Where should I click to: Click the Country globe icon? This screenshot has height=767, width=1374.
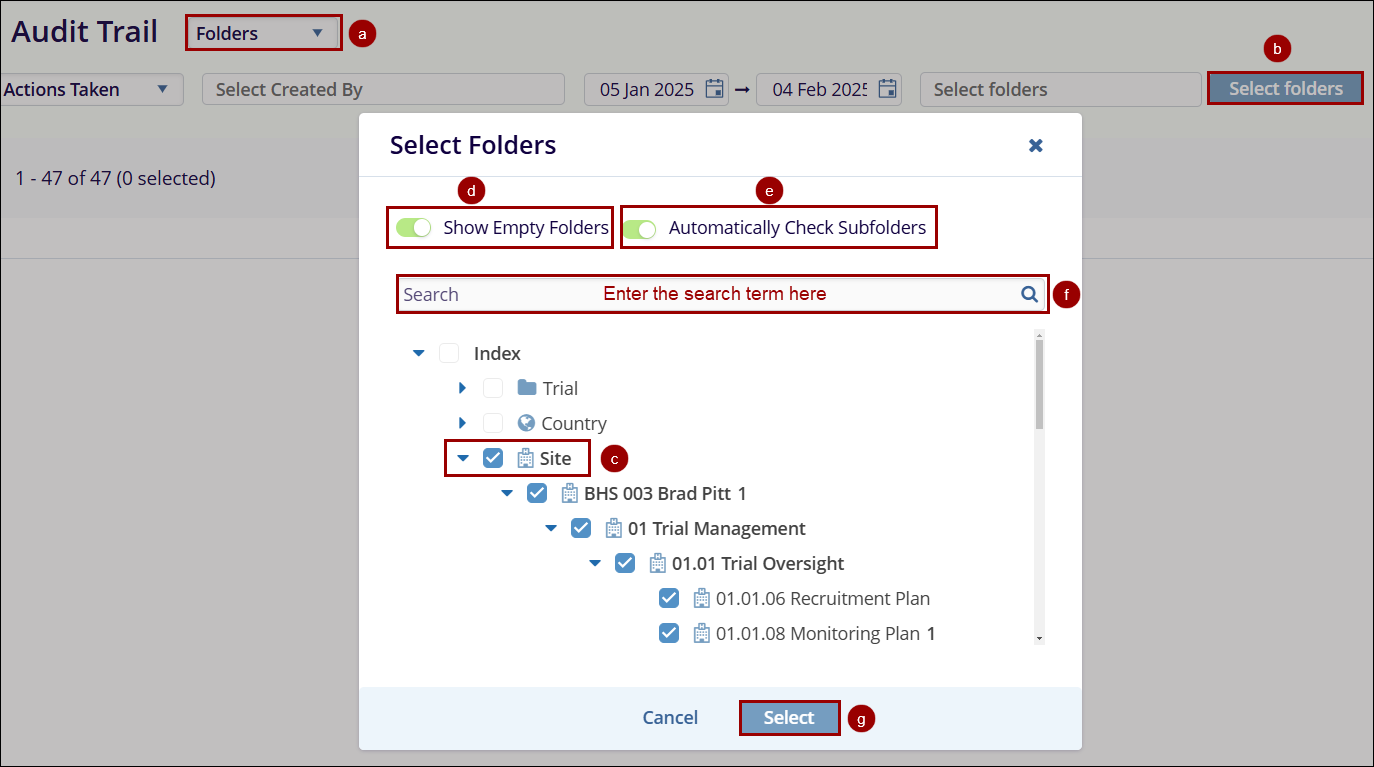tap(527, 423)
